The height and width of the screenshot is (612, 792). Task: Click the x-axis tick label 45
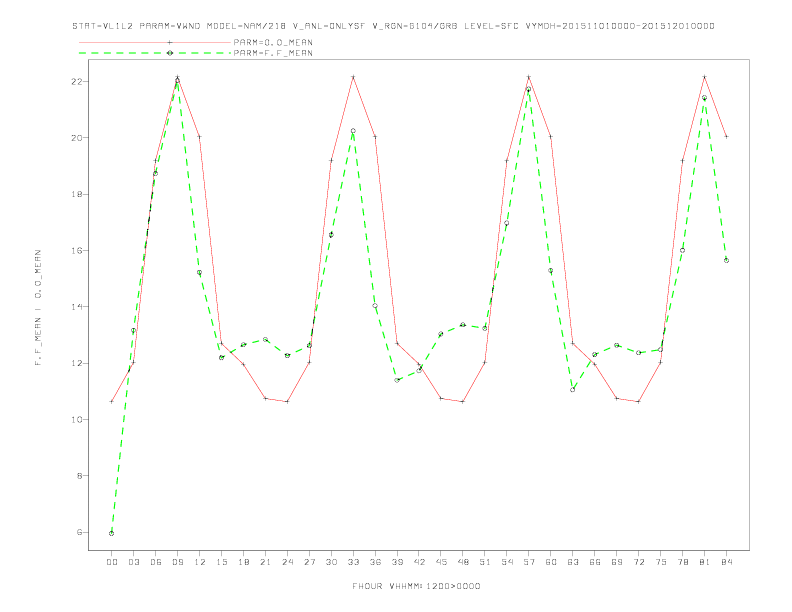click(x=441, y=562)
